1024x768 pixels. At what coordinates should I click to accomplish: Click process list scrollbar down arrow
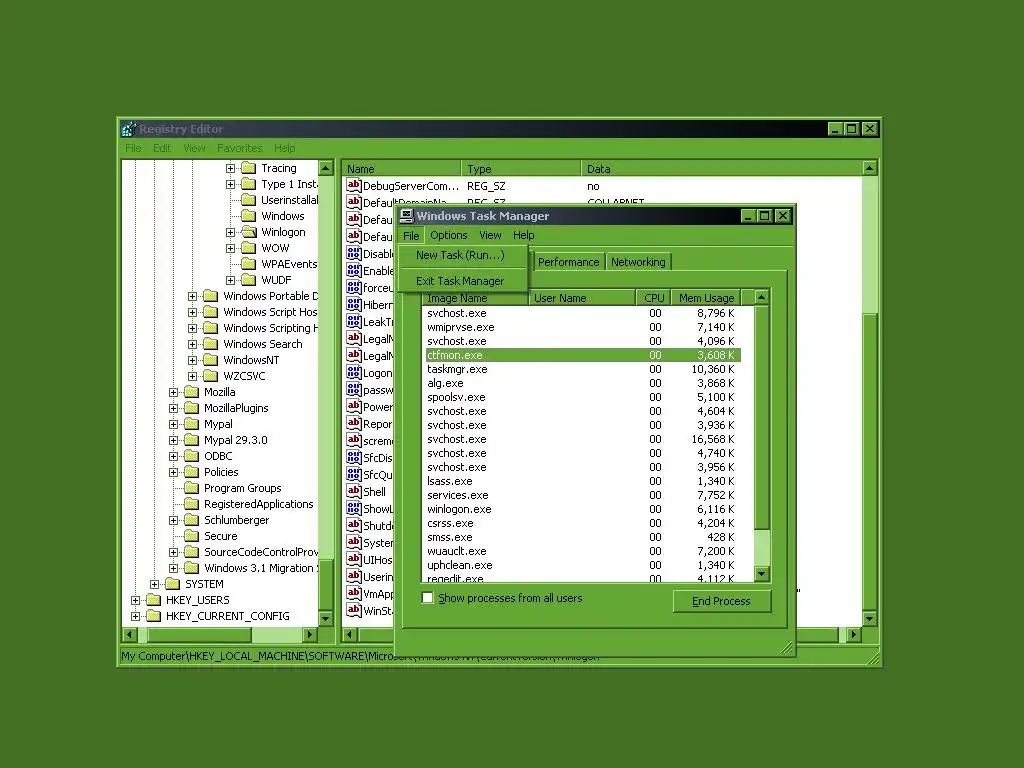click(x=761, y=574)
